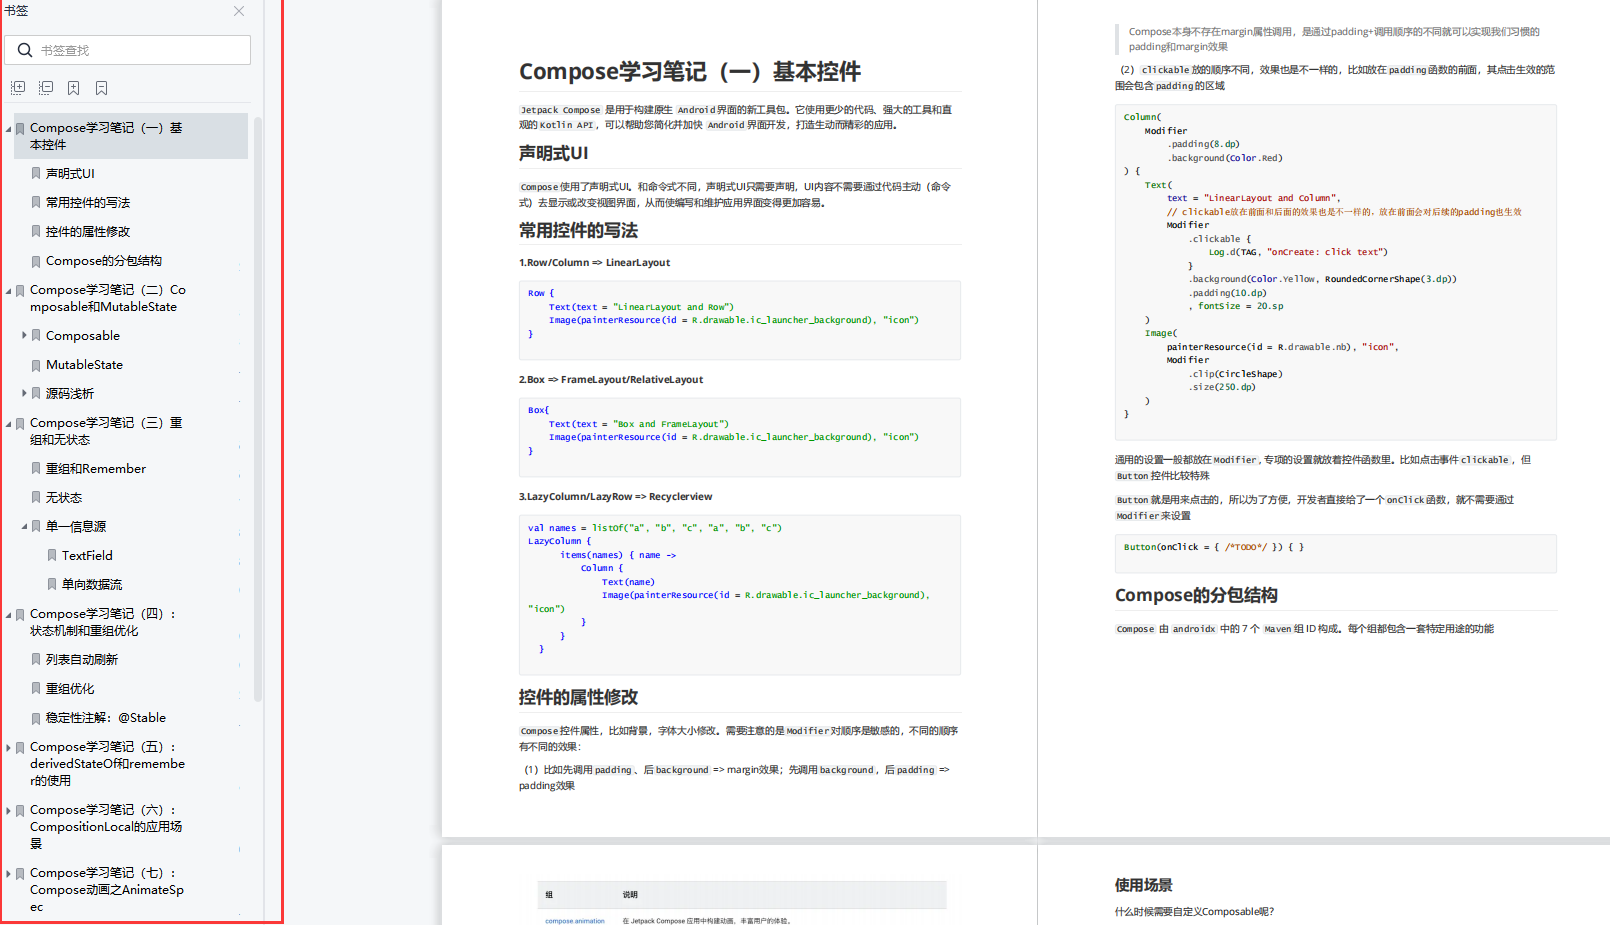The width and height of the screenshot is (1610, 932).
Task: Click the bookmark icon beside MutableState
Action: point(36,365)
